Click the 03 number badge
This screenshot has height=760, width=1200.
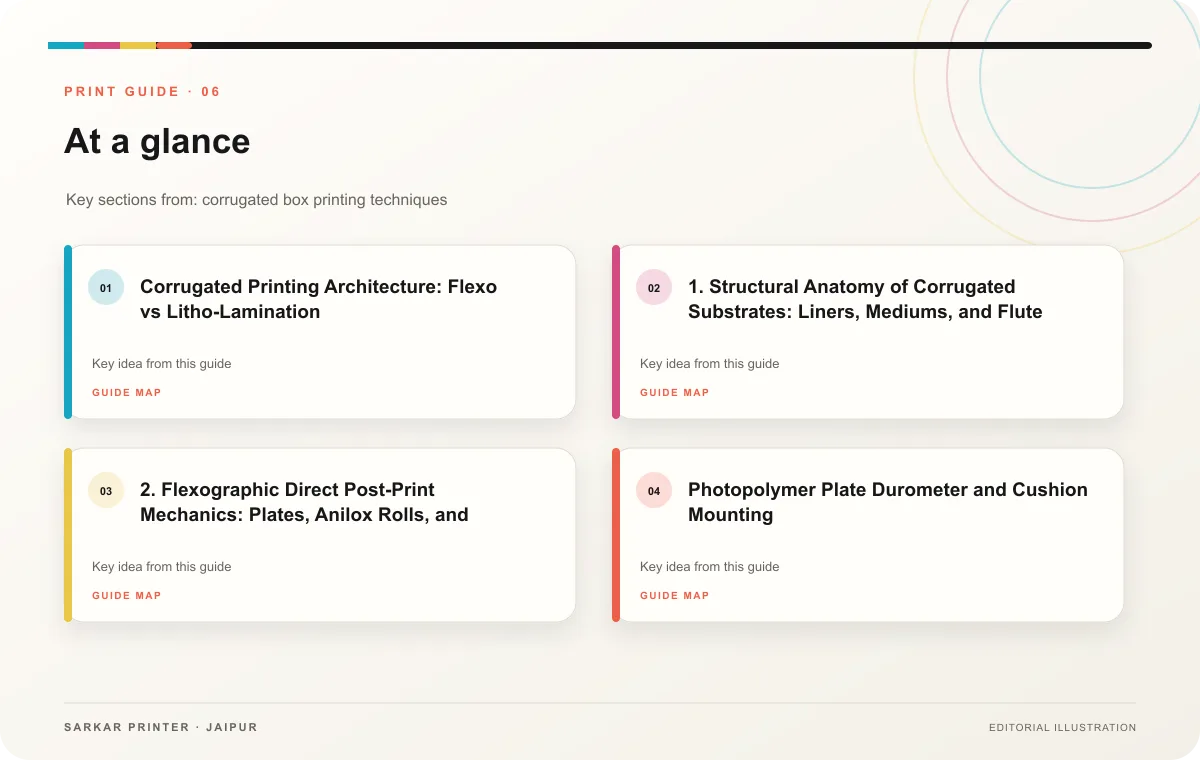(x=106, y=491)
